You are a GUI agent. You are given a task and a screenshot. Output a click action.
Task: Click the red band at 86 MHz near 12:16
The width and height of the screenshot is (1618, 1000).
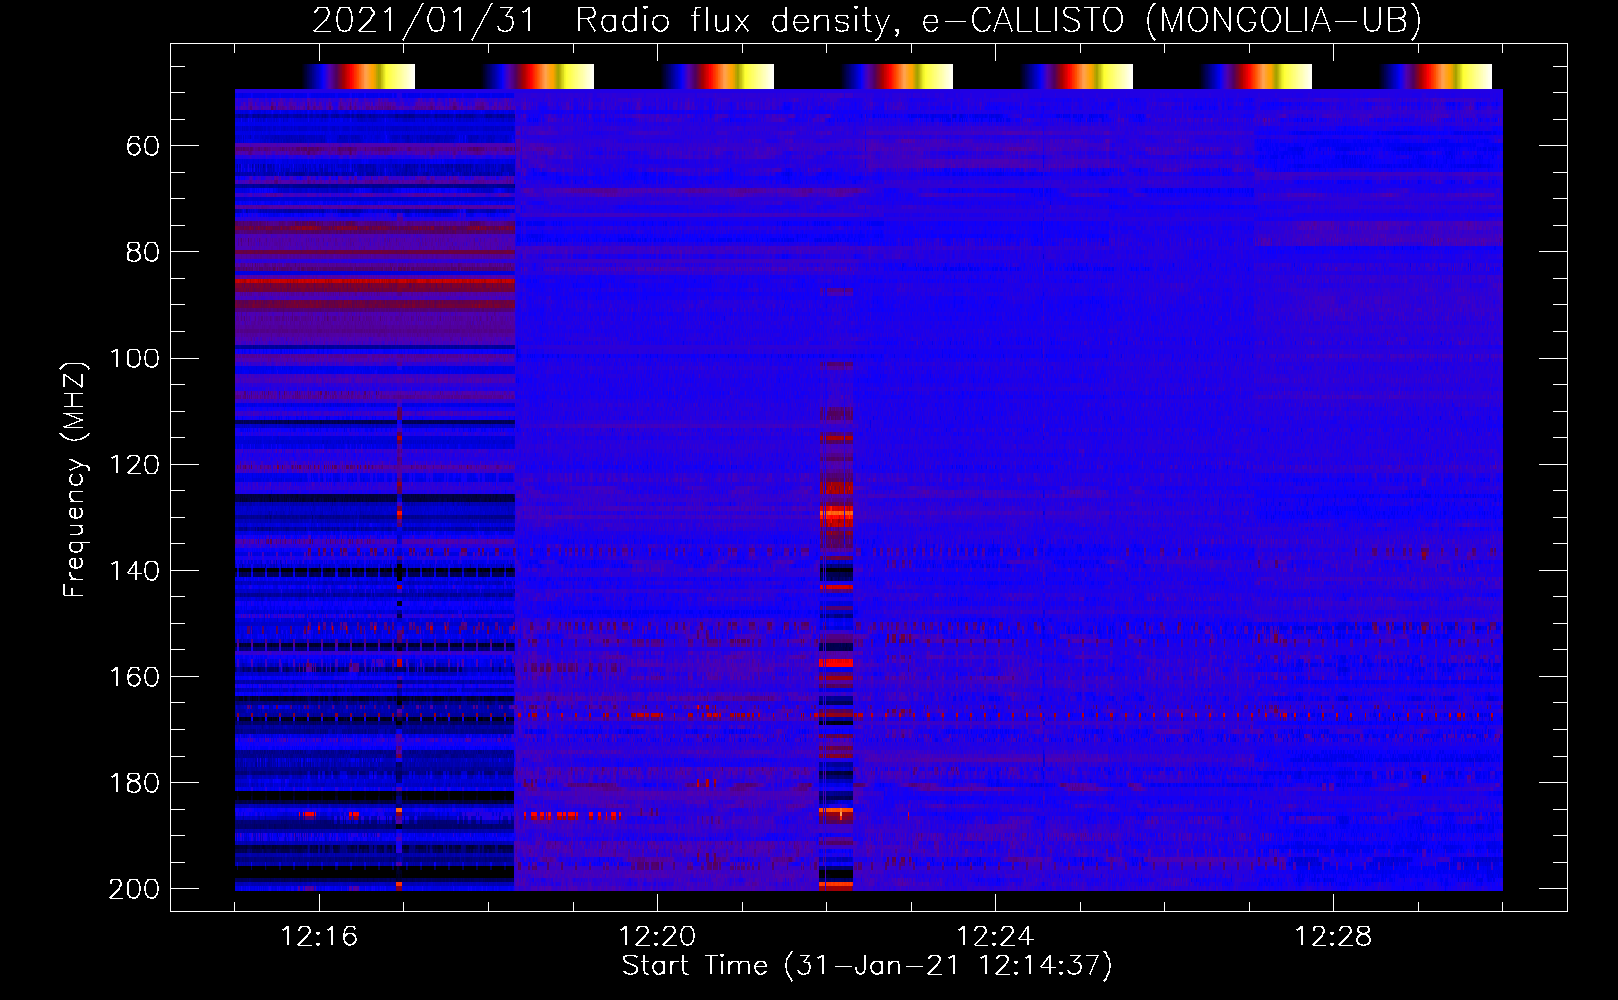click(x=375, y=284)
